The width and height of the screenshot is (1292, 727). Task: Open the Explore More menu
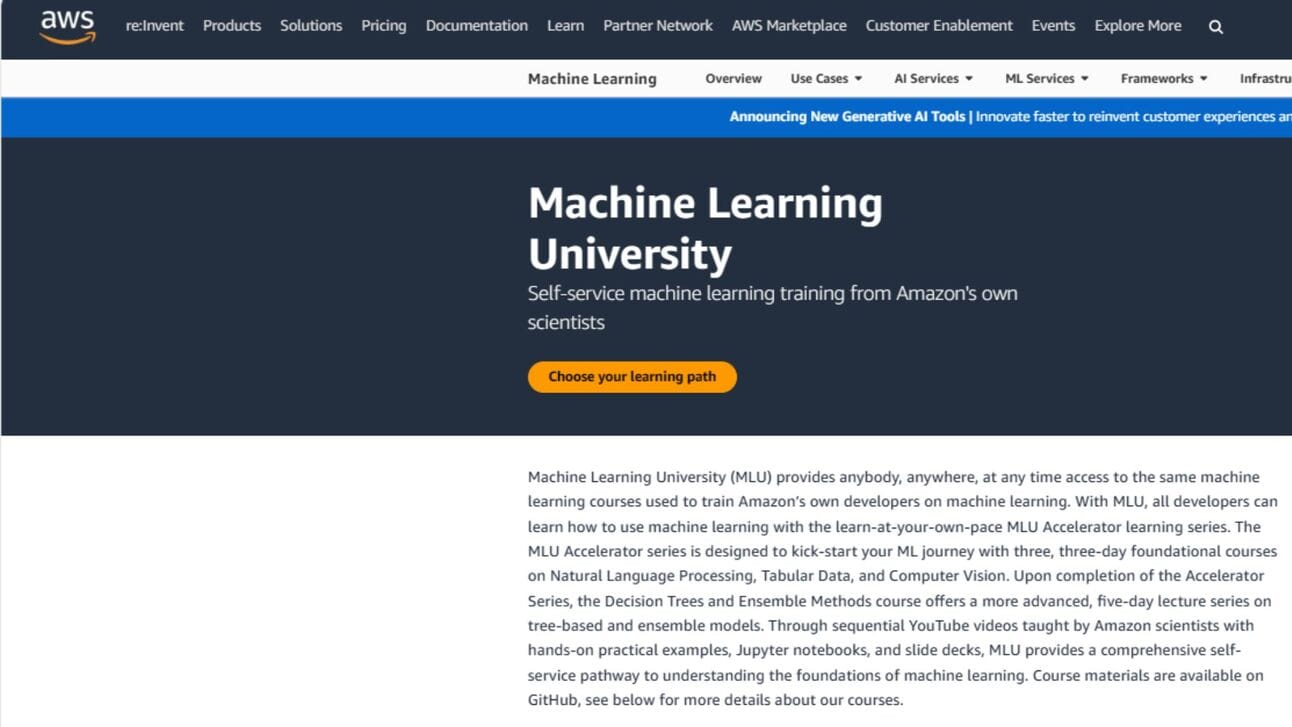coord(1138,26)
